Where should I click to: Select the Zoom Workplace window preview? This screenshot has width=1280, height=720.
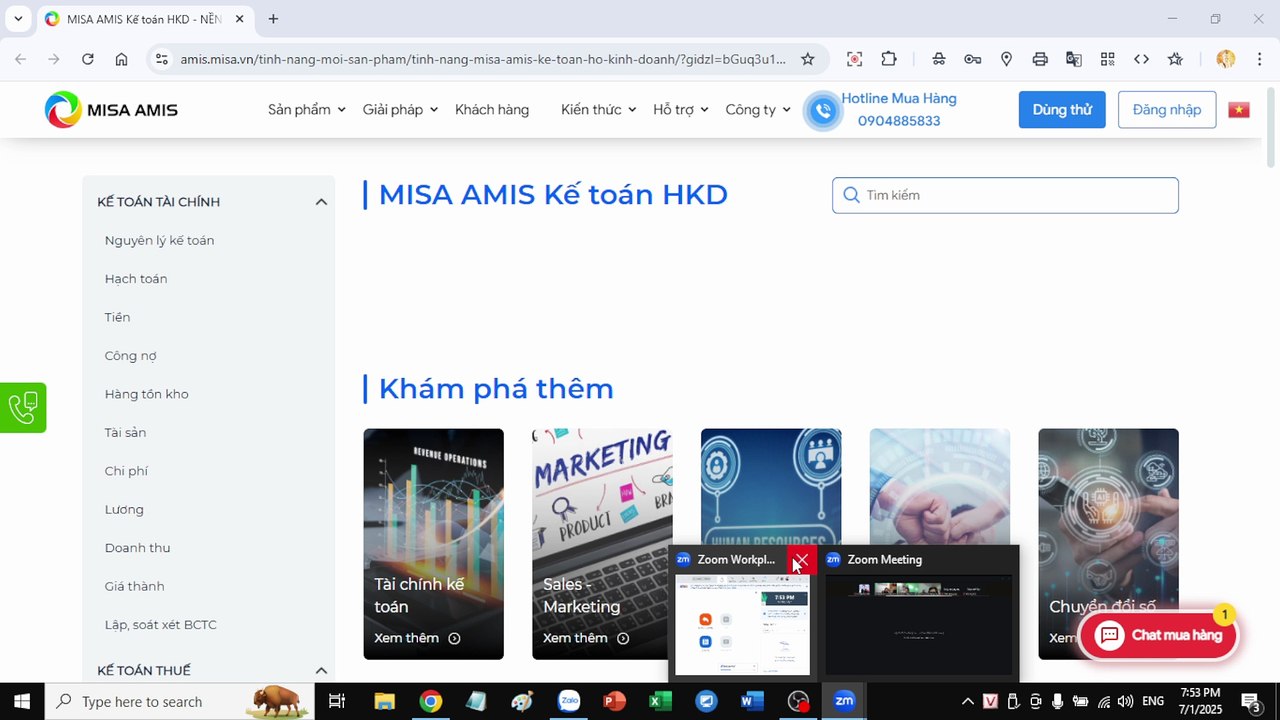tap(742, 612)
